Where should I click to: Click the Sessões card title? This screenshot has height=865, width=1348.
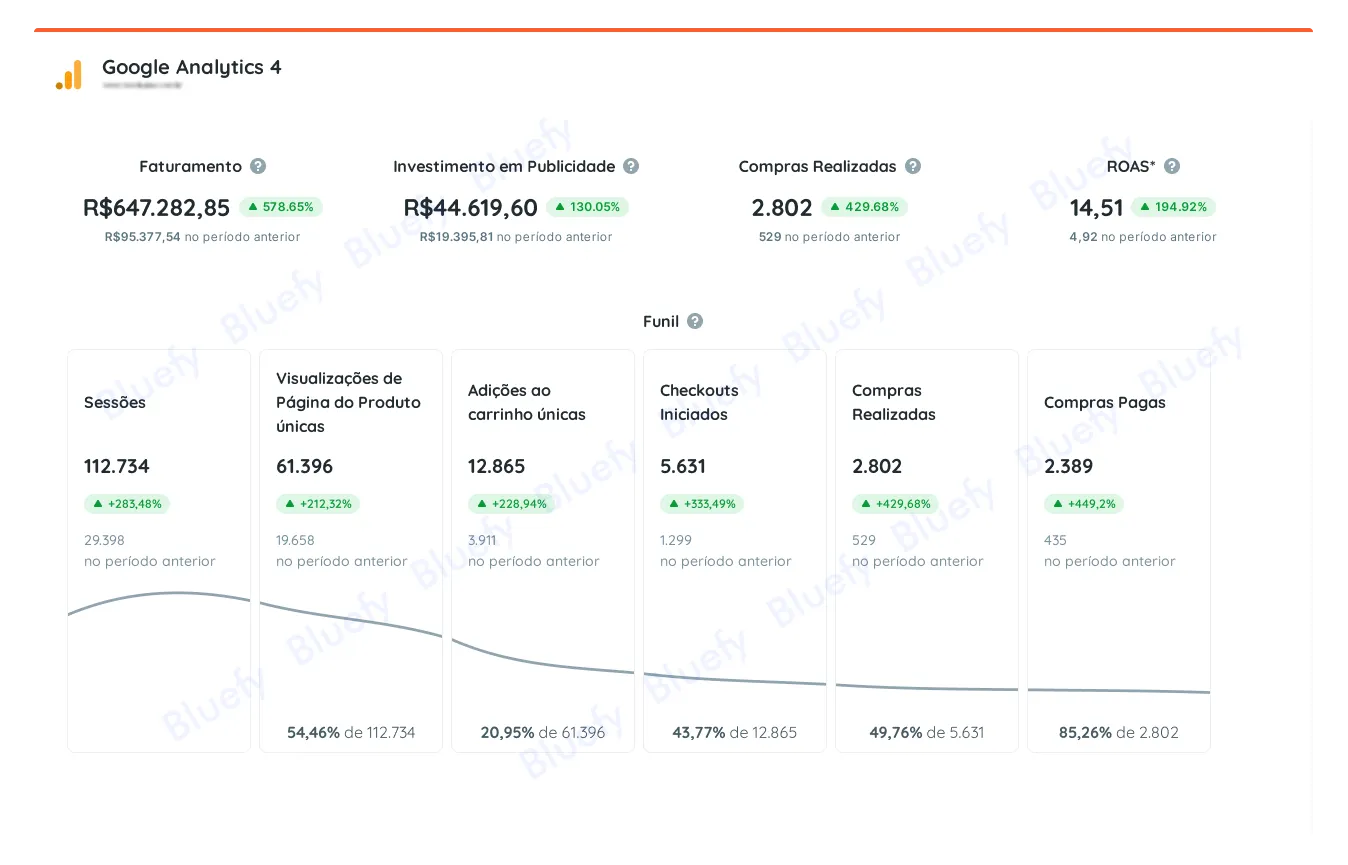click(115, 402)
